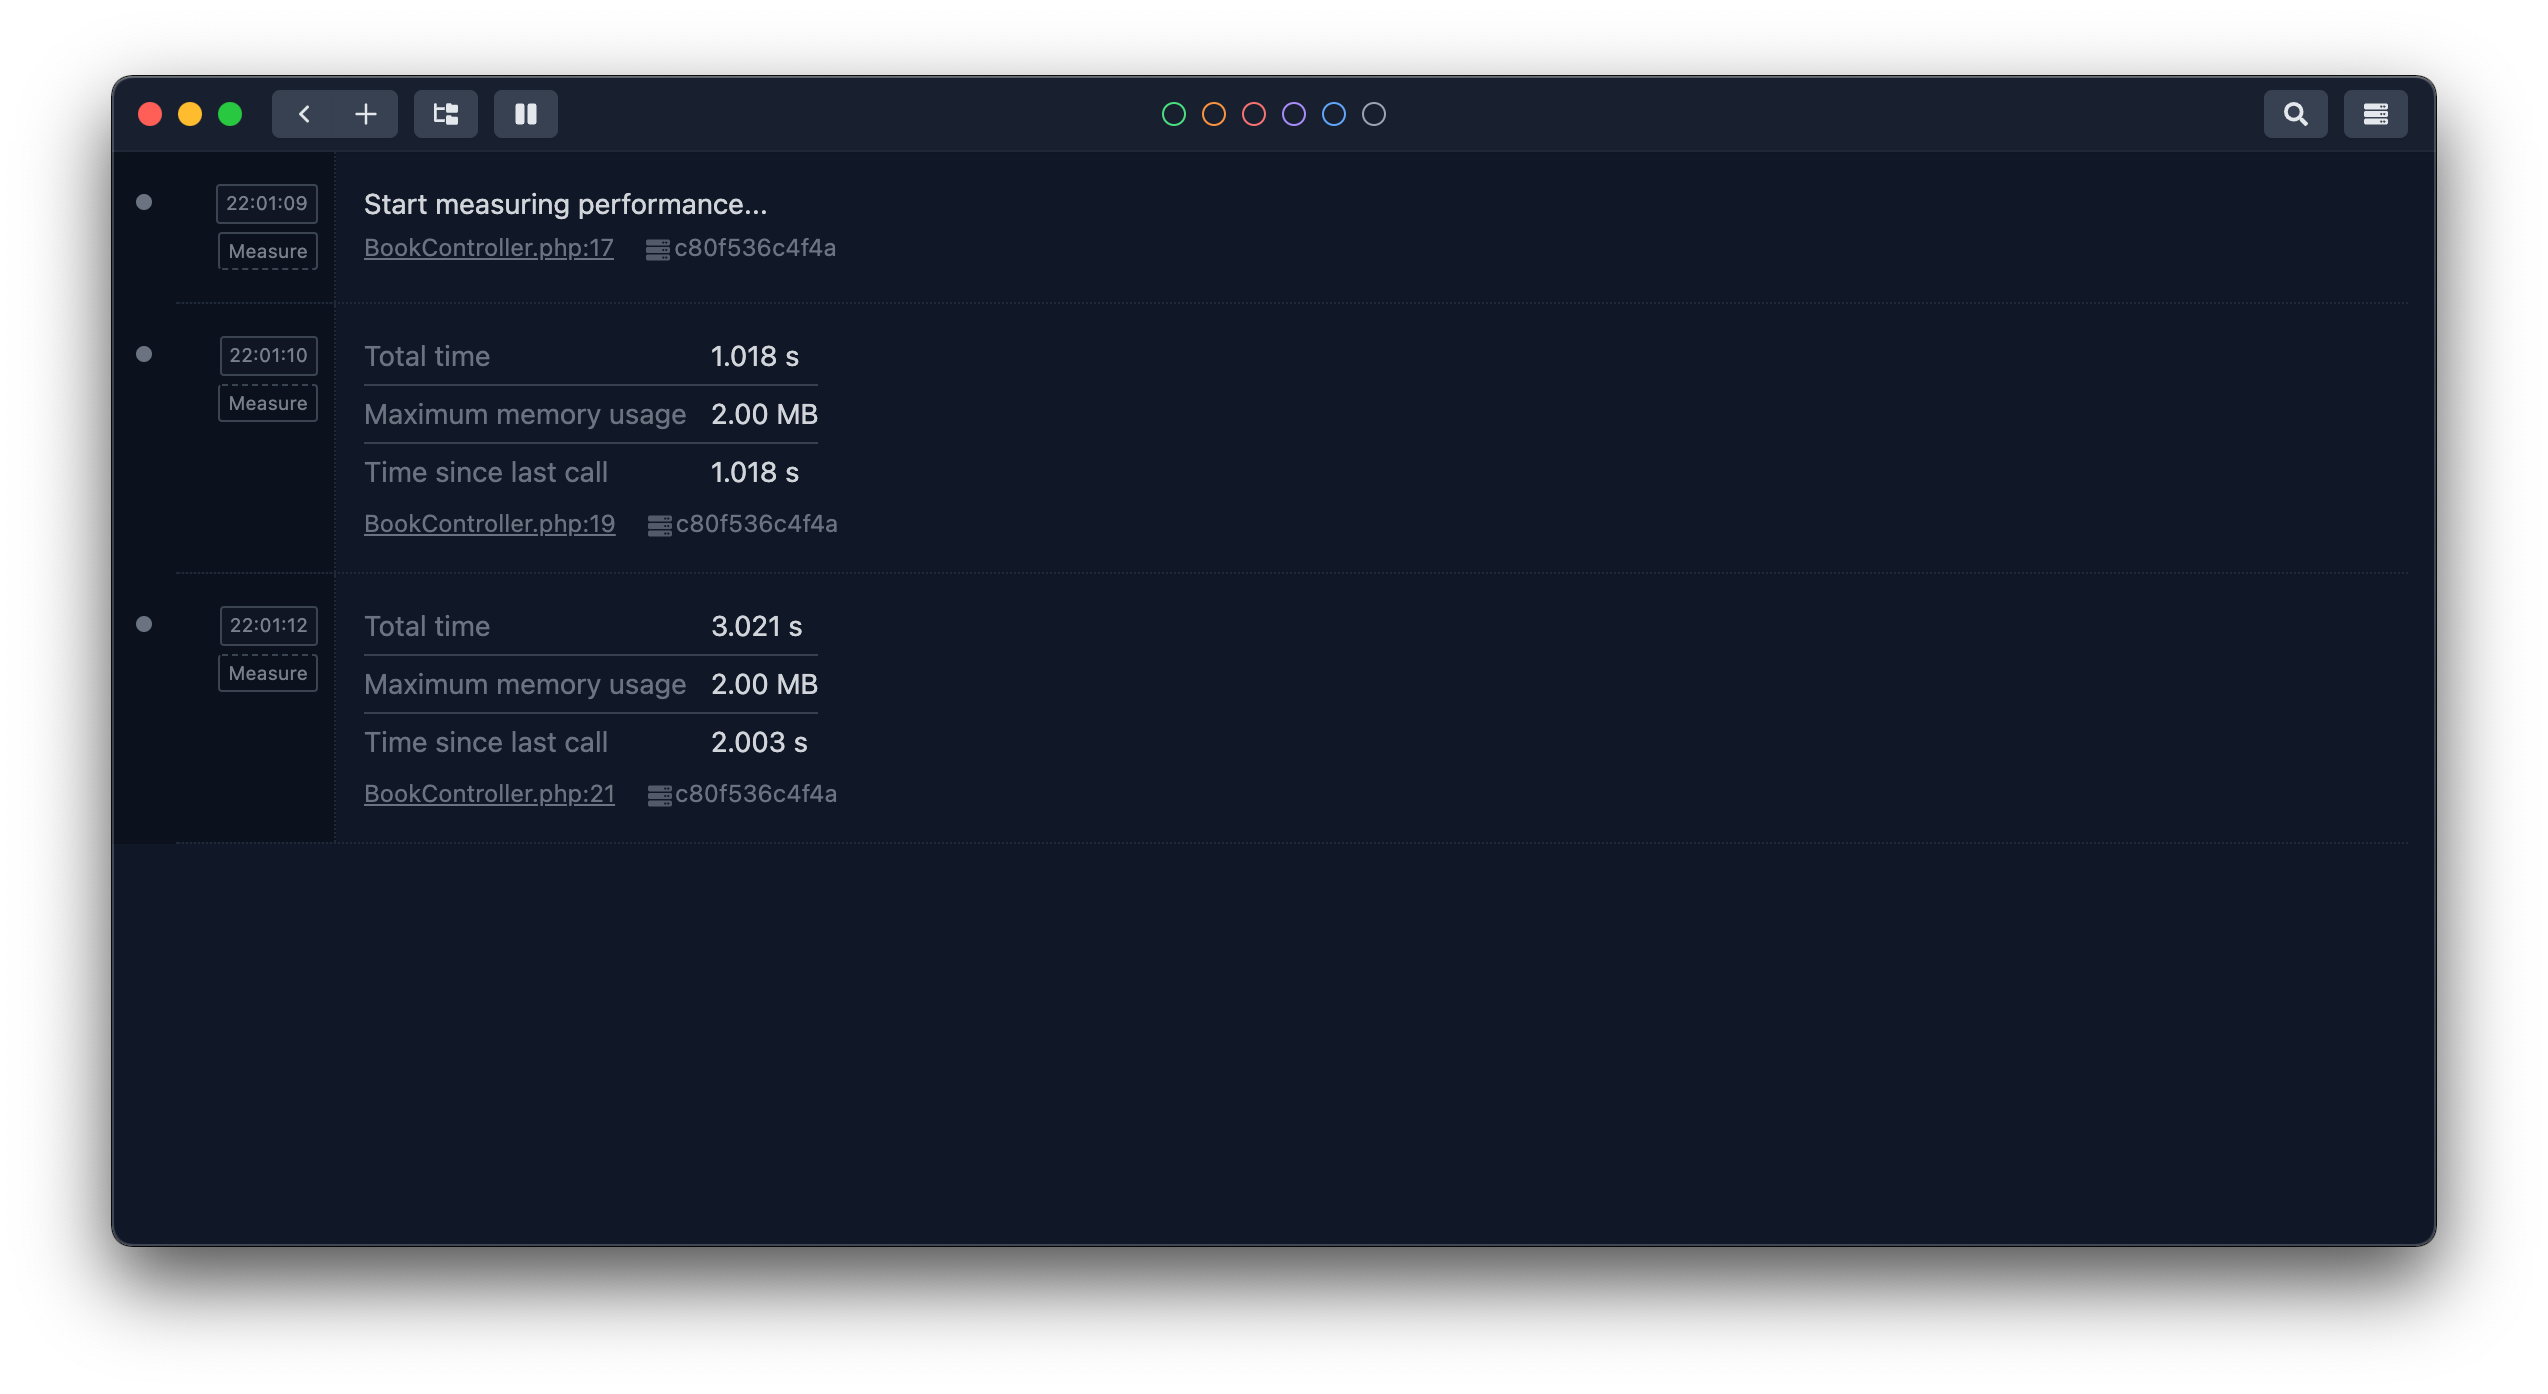Viewport: 2548px width, 1394px height.
Task: Click the back chevron in the toolbar
Action: 304,113
